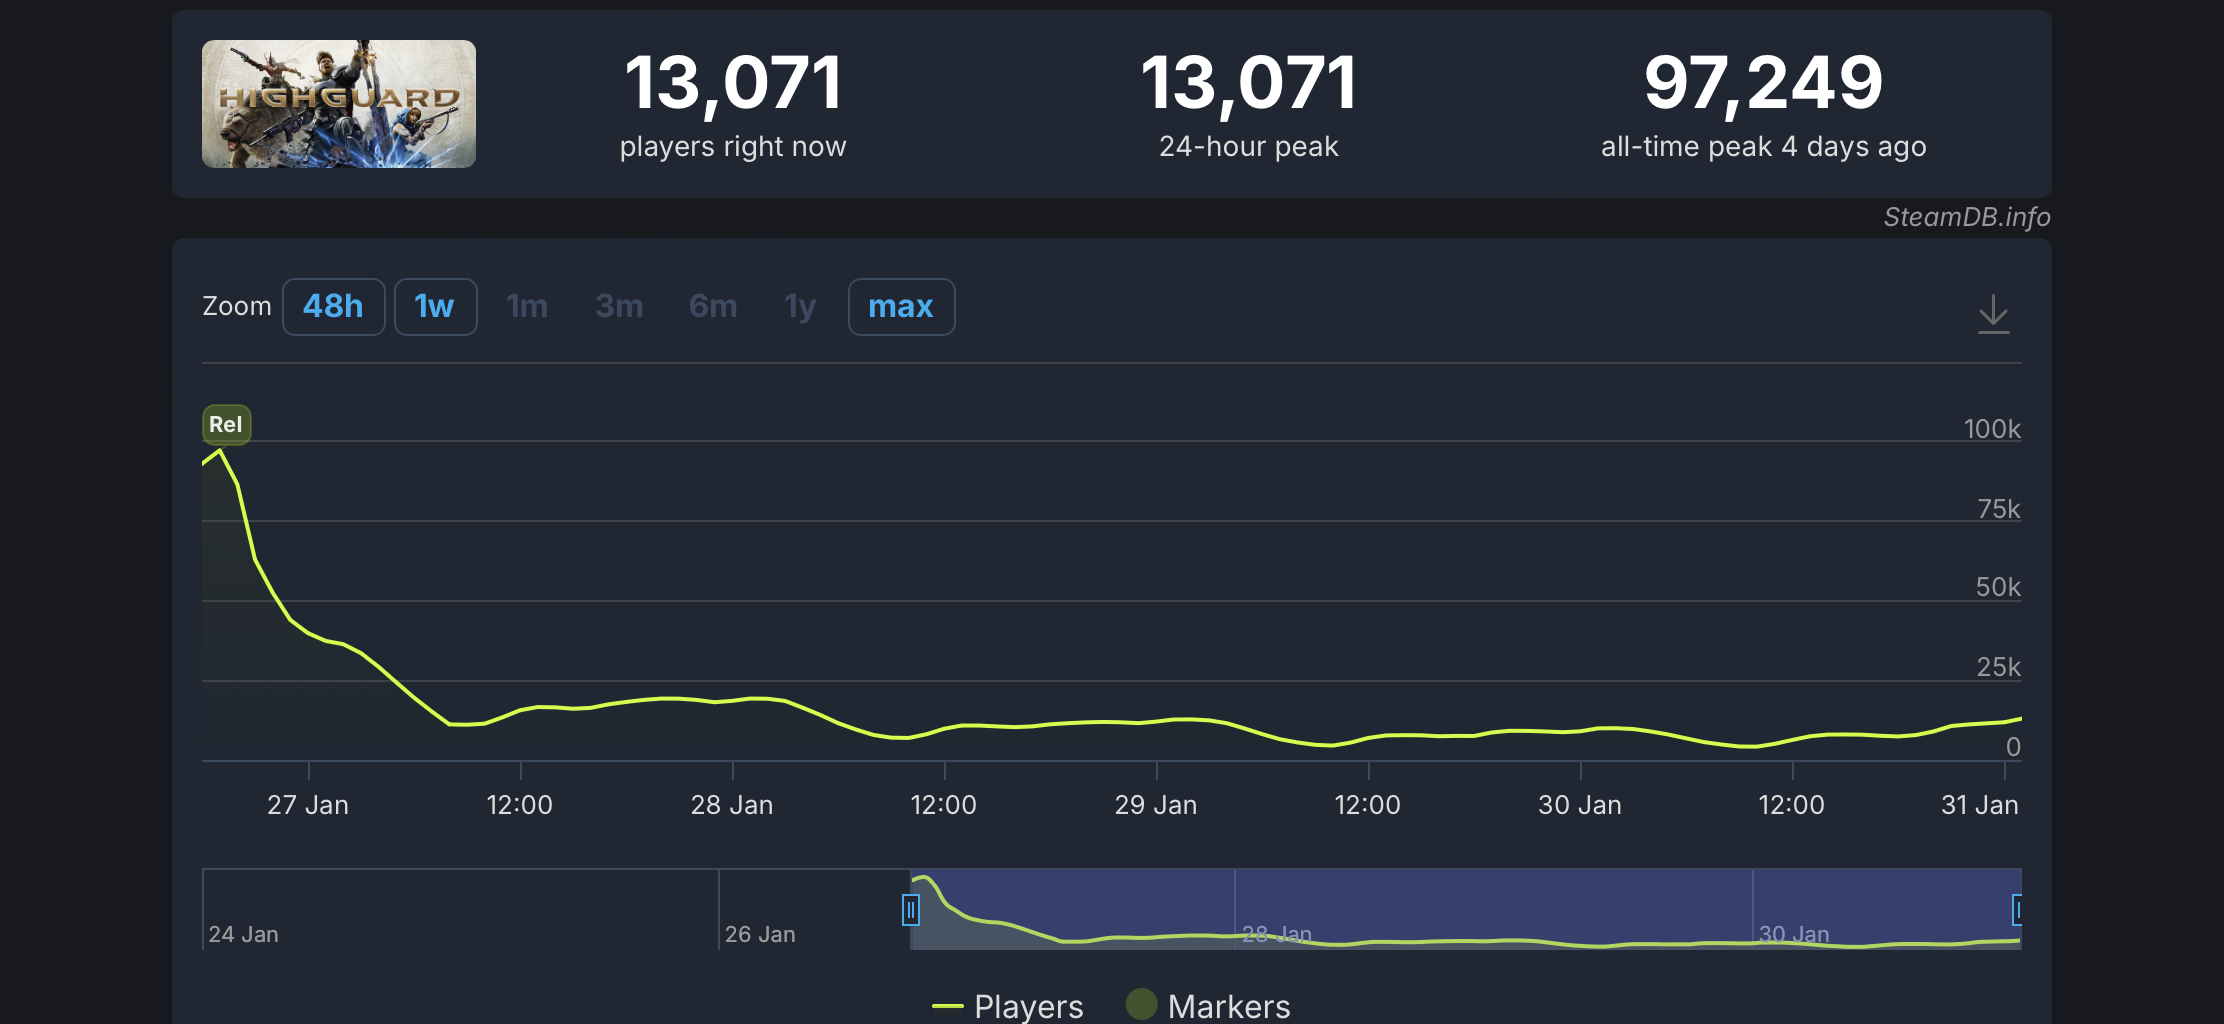
Task: Click the 27 Jan axis label
Action: click(x=308, y=805)
